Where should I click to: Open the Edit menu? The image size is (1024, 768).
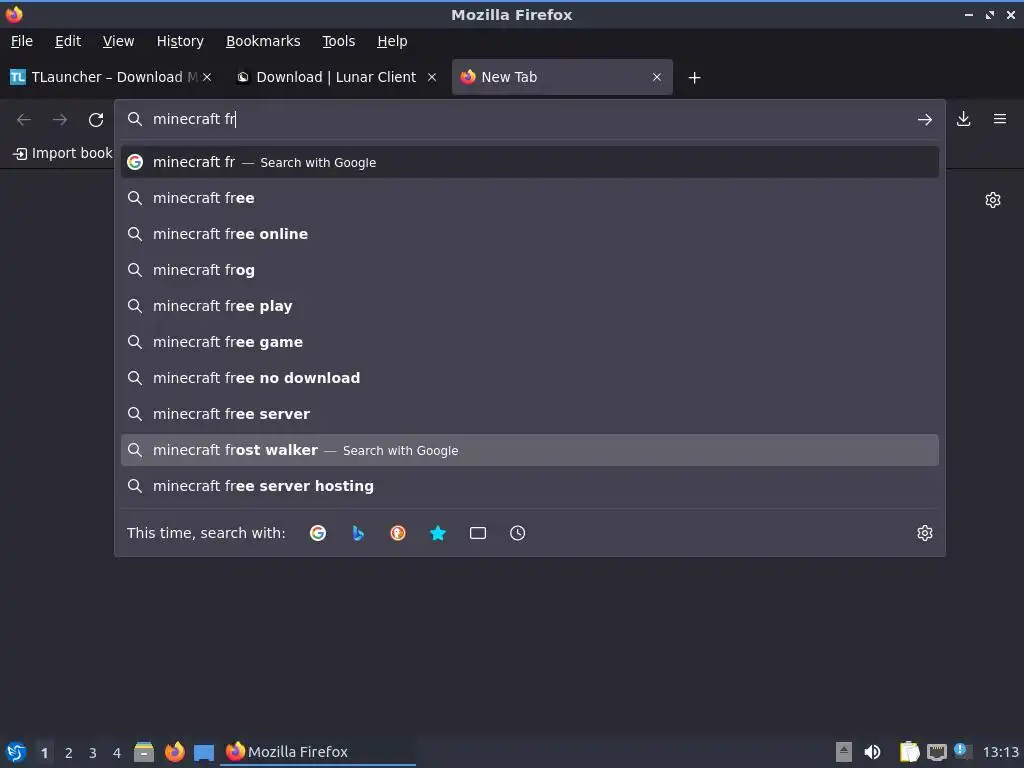tap(68, 41)
